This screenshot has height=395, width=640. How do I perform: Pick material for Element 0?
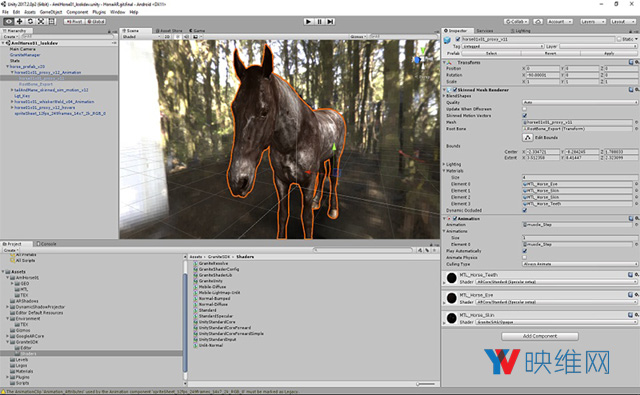tap(636, 184)
